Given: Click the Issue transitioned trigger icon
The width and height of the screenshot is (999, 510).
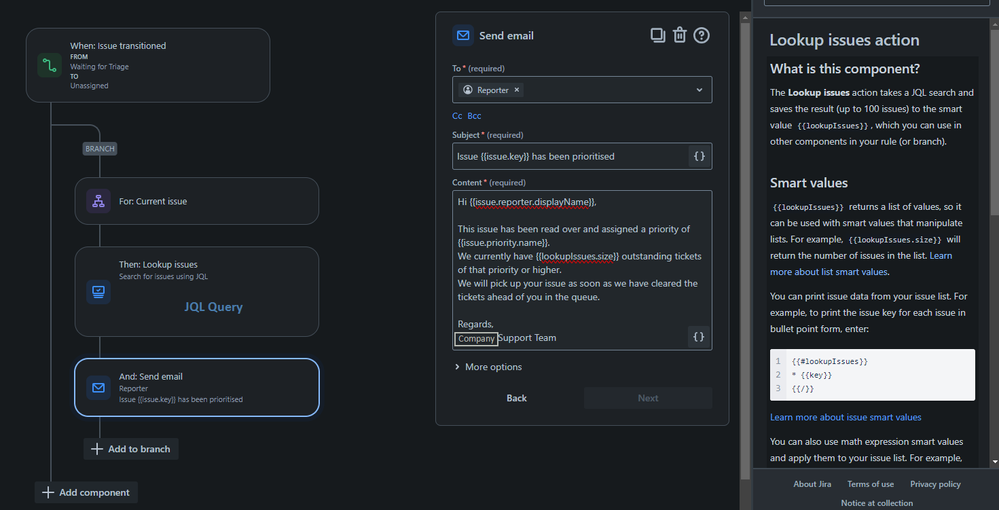Looking at the screenshot, I should click(x=49, y=65).
